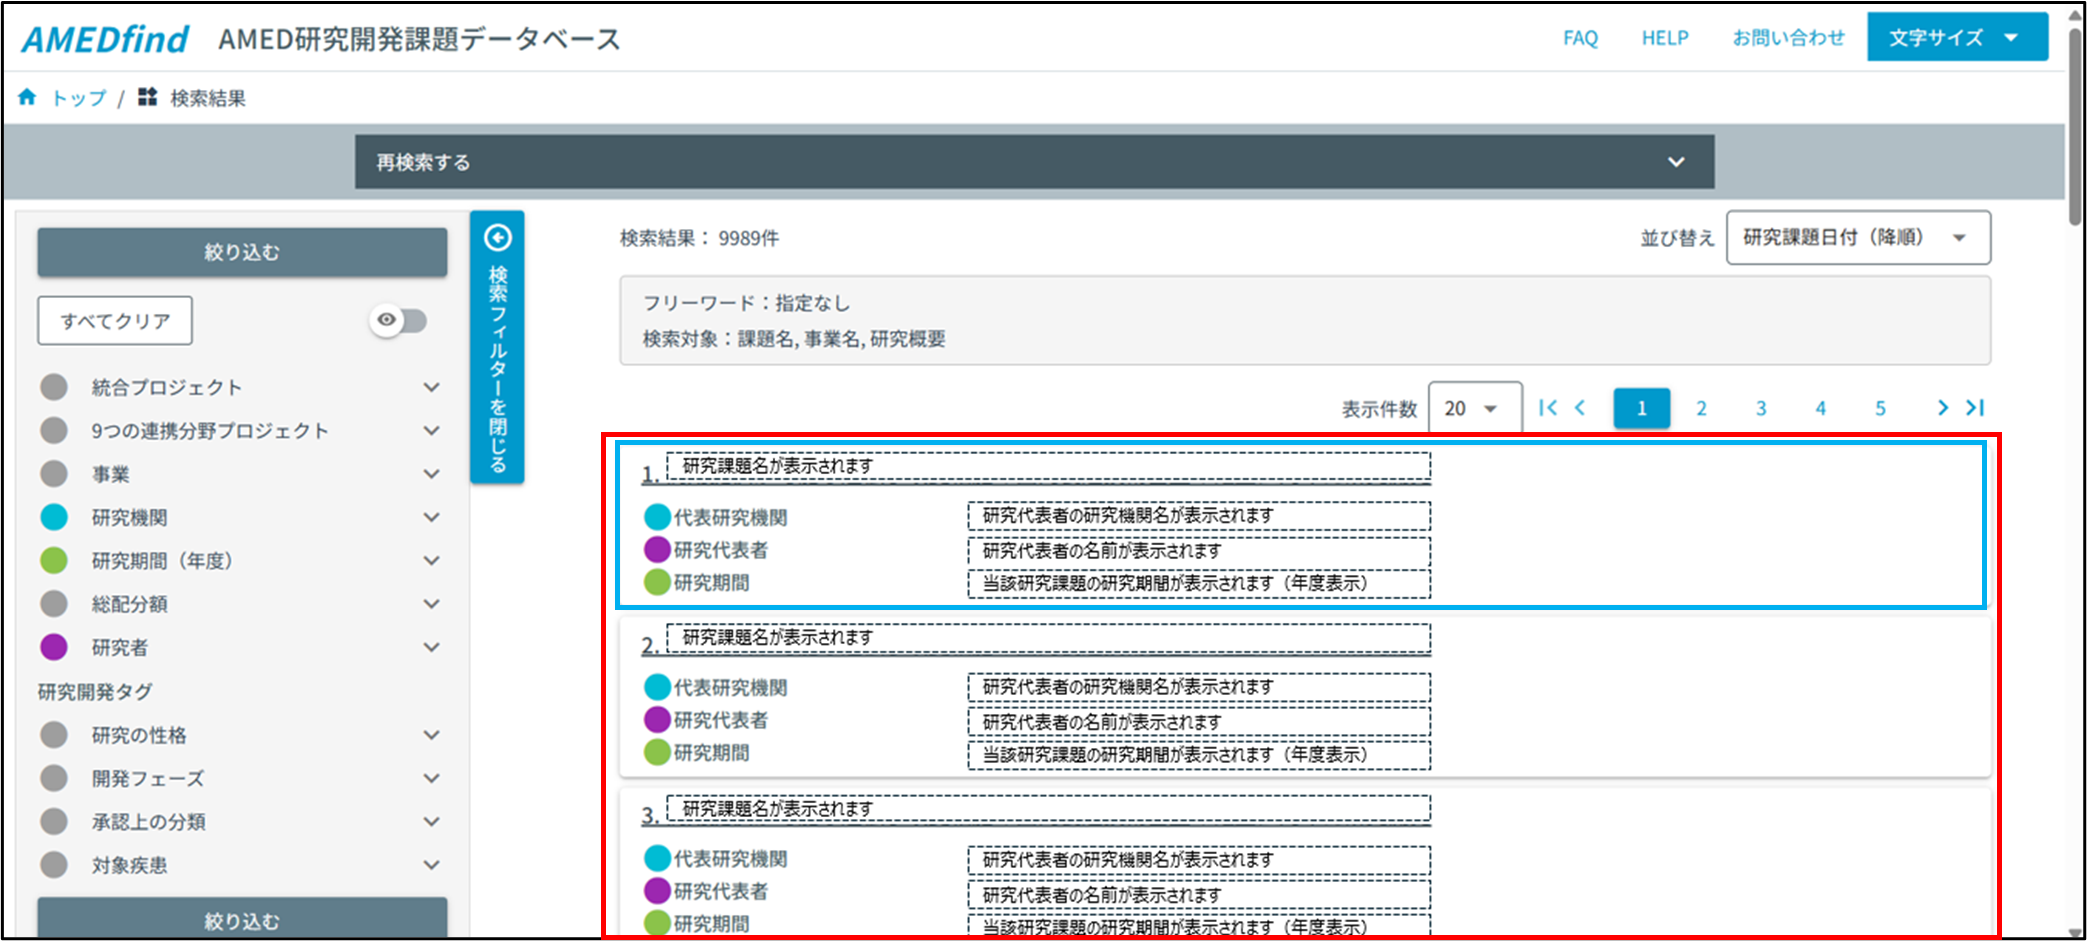The height and width of the screenshot is (941, 2087).
Task: Go to the first results page icon
Action: 1548,408
